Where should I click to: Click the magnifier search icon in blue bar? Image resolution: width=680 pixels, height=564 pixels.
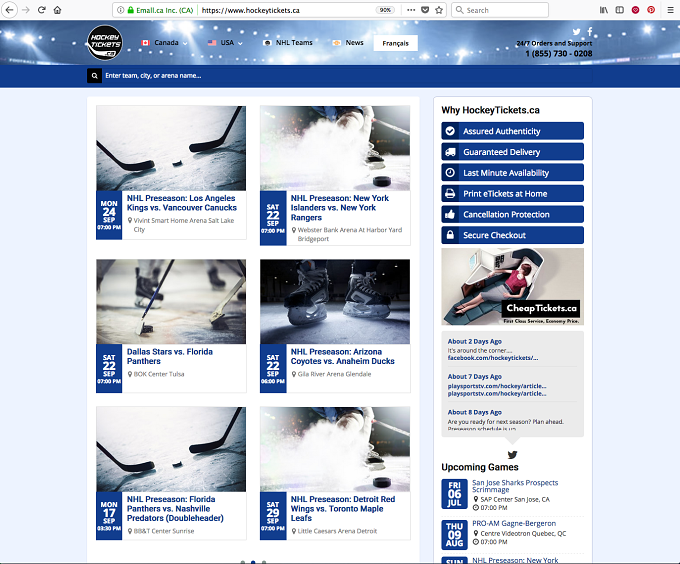point(95,75)
